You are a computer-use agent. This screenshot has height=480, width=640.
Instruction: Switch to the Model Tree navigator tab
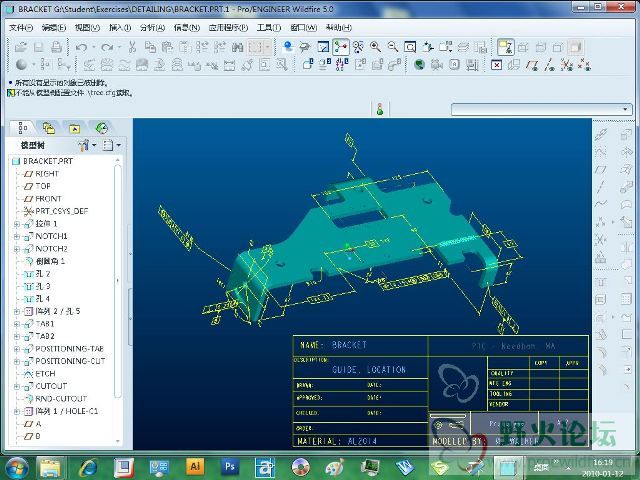point(22,128)
